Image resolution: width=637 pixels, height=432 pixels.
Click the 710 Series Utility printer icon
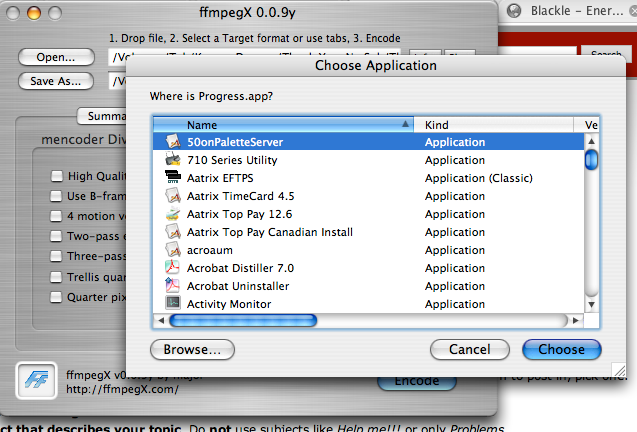[x=173, y=160]
